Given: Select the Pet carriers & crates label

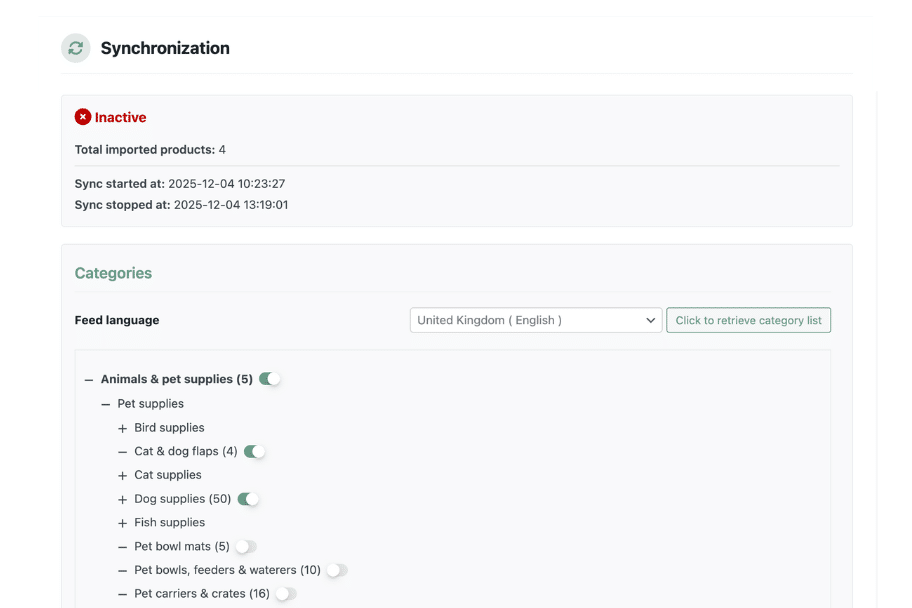Looking at the screenshot, I should [x=201, y=594].
